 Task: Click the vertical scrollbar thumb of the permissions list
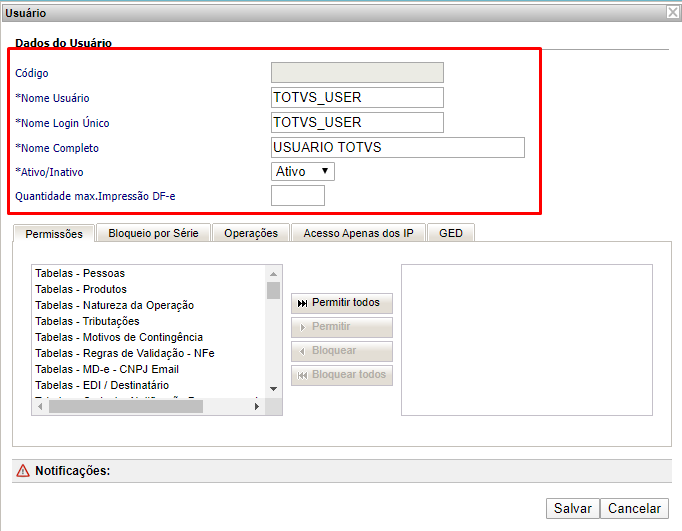pyautogui.click(x=273, y=291)
